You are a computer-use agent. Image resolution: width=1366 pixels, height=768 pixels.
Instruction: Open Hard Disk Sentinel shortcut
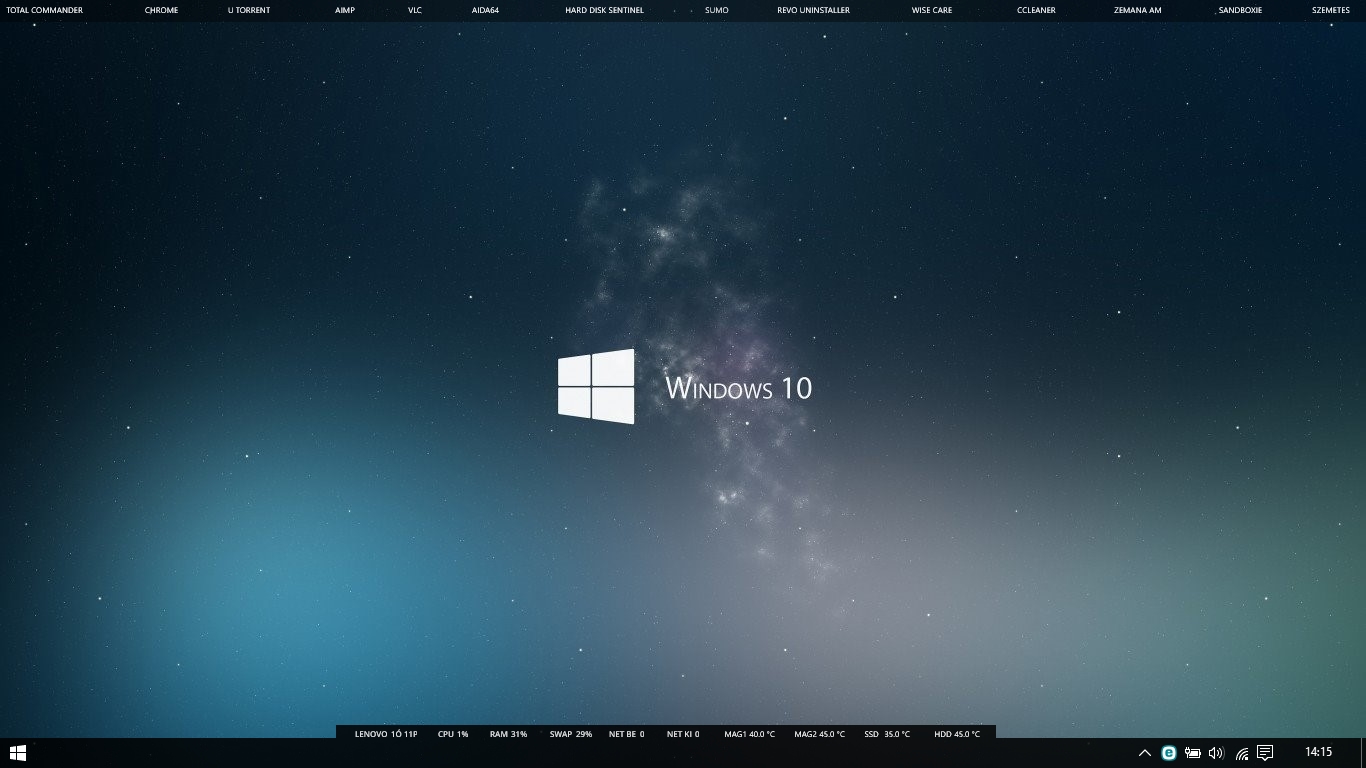tap(604, 10)
